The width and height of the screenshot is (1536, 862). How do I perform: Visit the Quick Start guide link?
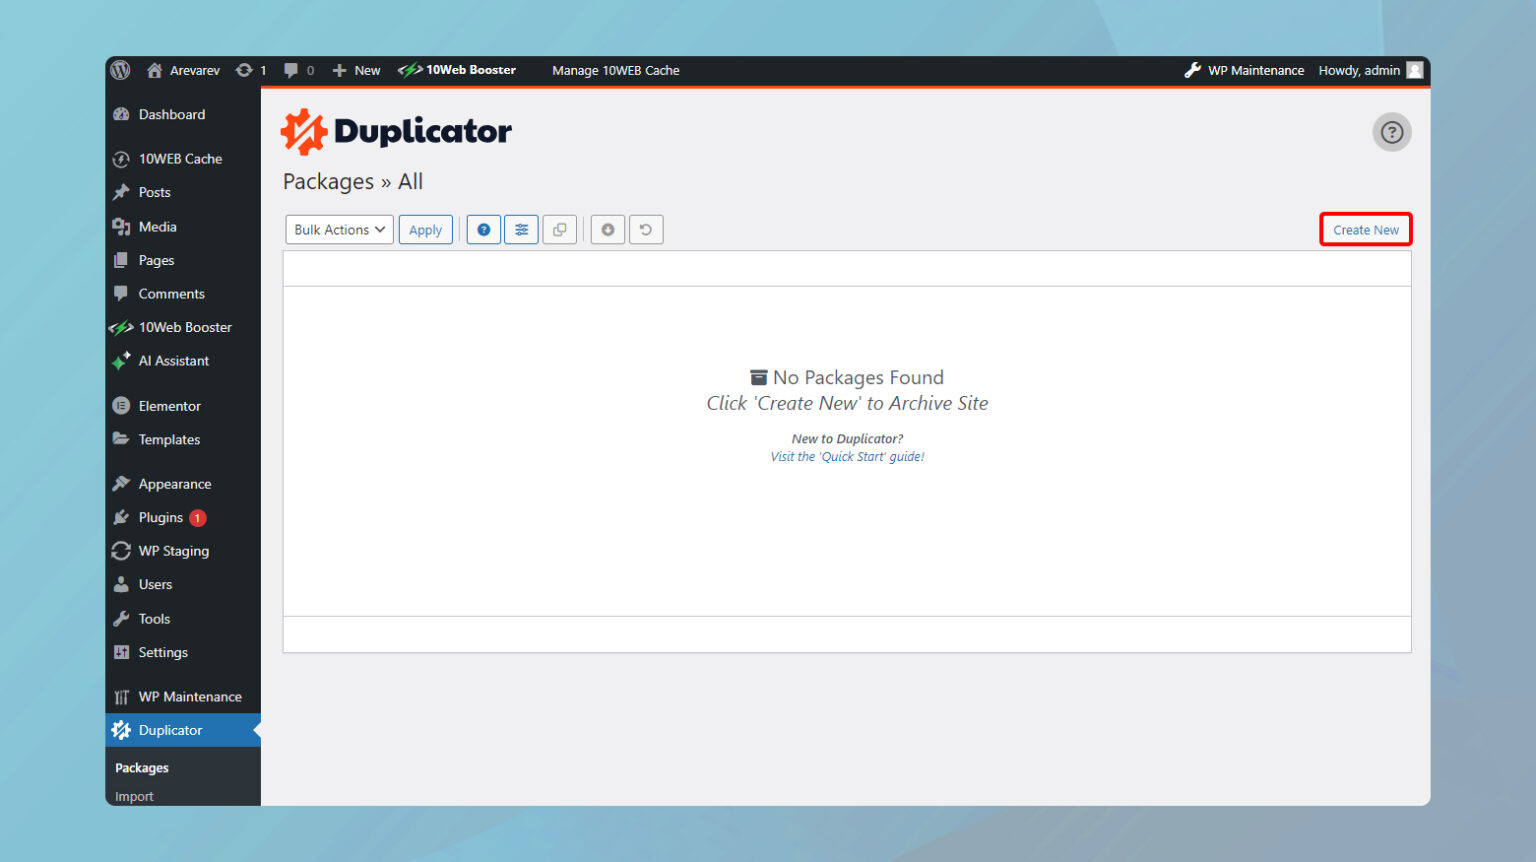pos(847,456)
